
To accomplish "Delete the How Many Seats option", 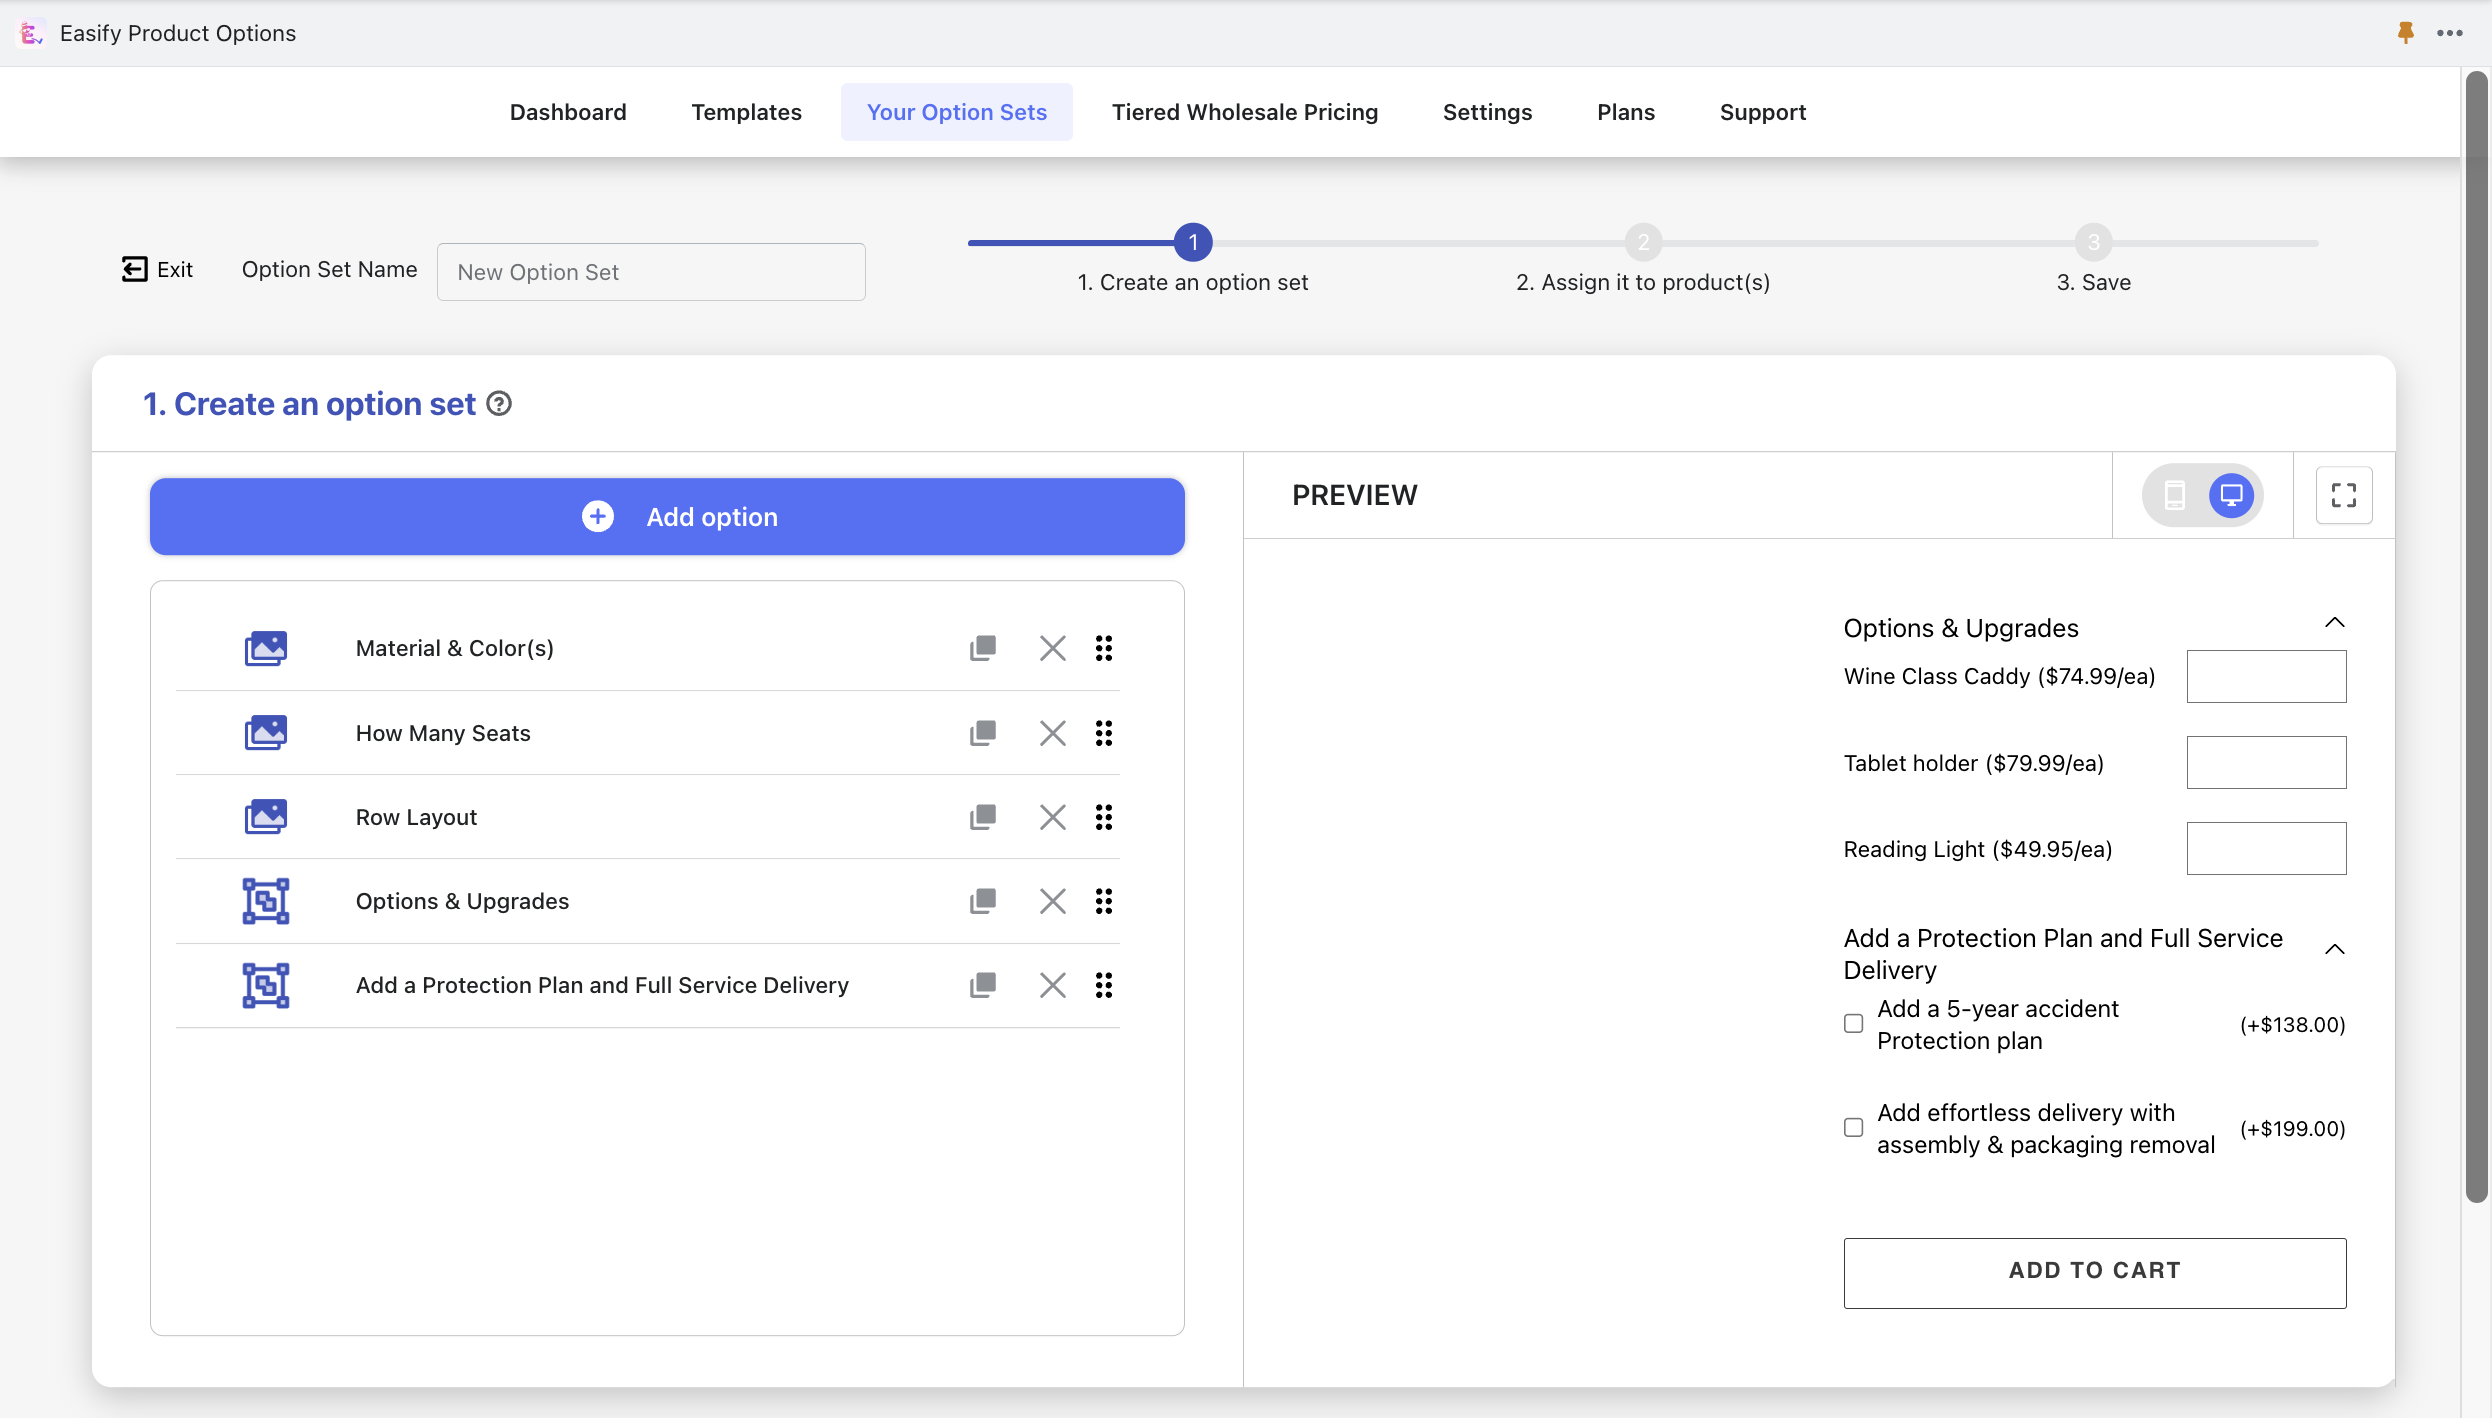I will [x=1052, y=733].
